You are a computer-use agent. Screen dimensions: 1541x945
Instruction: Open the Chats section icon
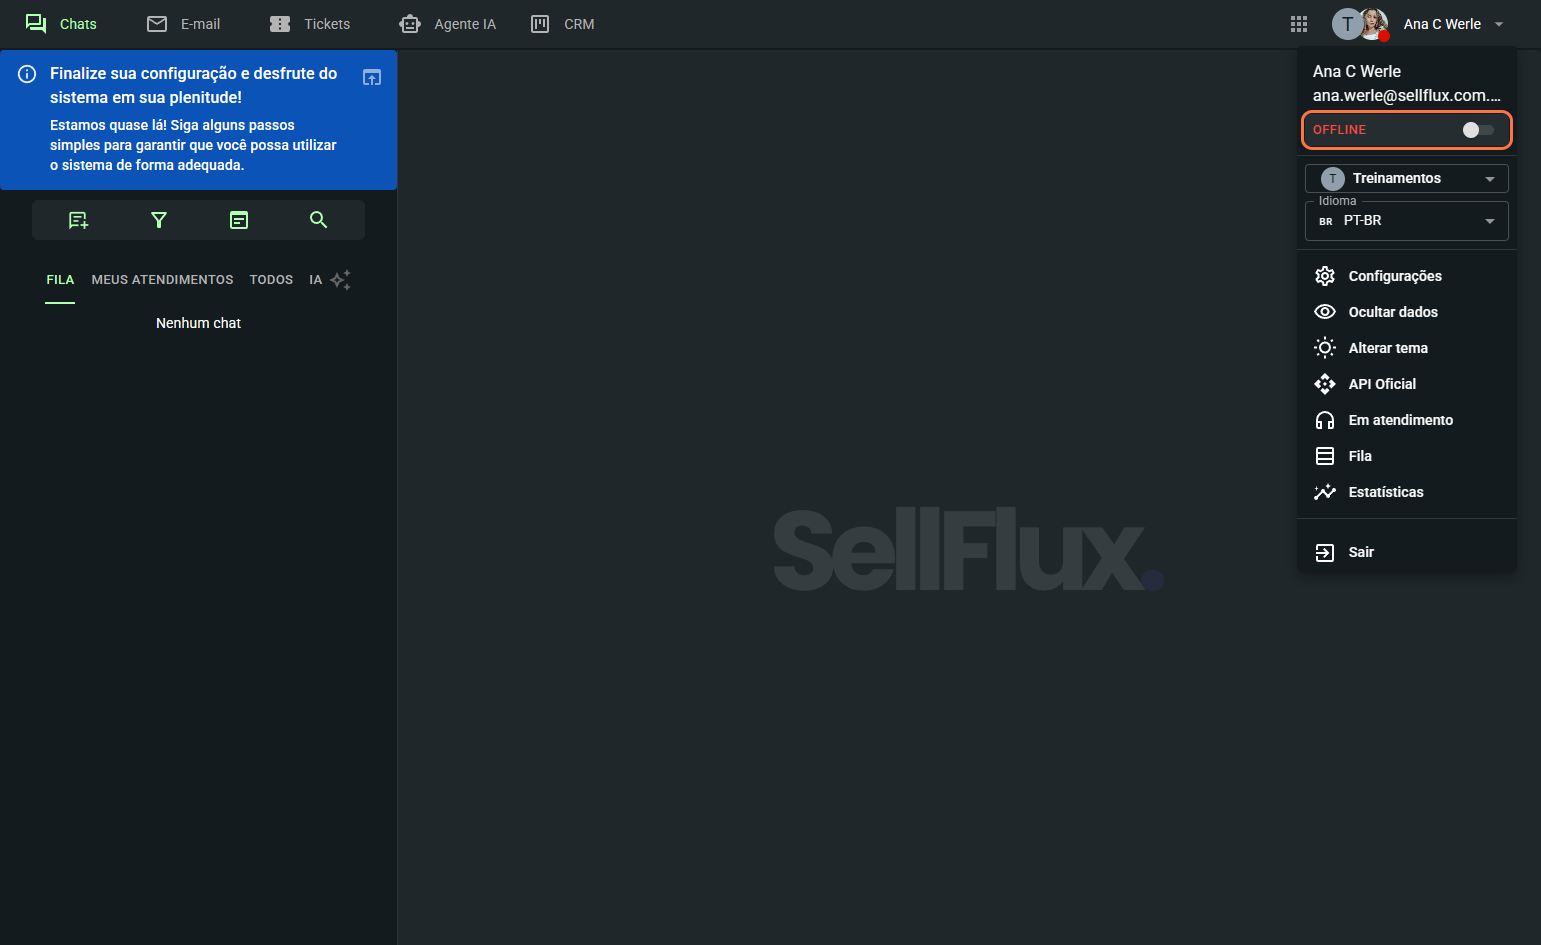[36, 23]
